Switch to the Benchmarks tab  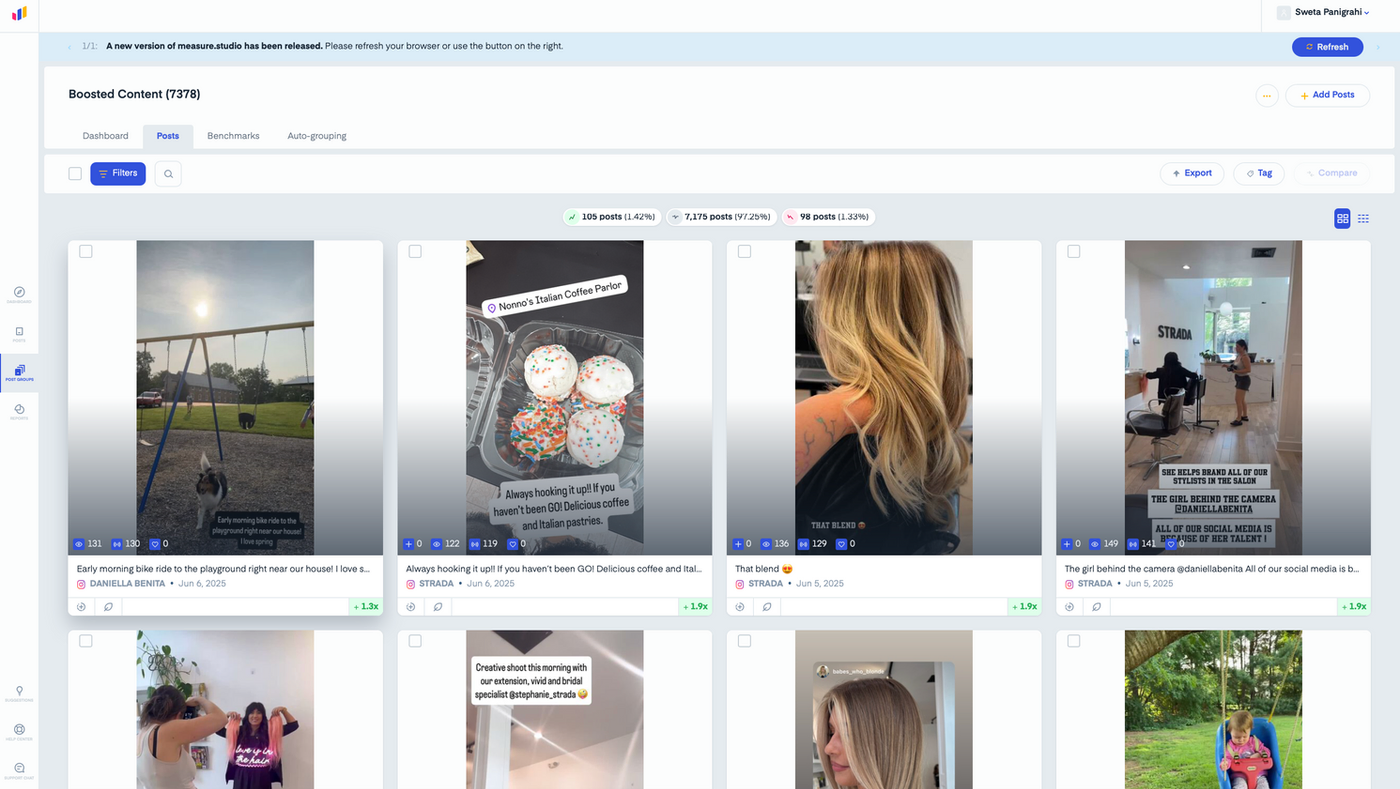click(x=233, y=136)
